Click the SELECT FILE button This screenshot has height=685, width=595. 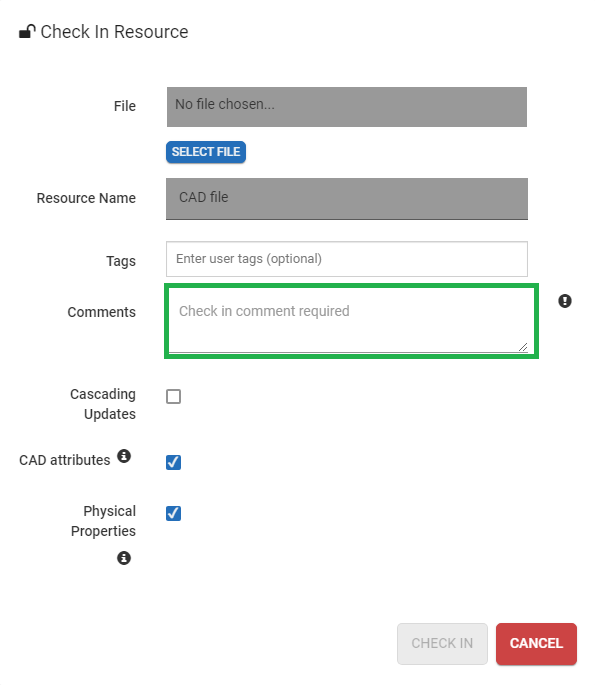pyautogui.click(x=206, y=152)
